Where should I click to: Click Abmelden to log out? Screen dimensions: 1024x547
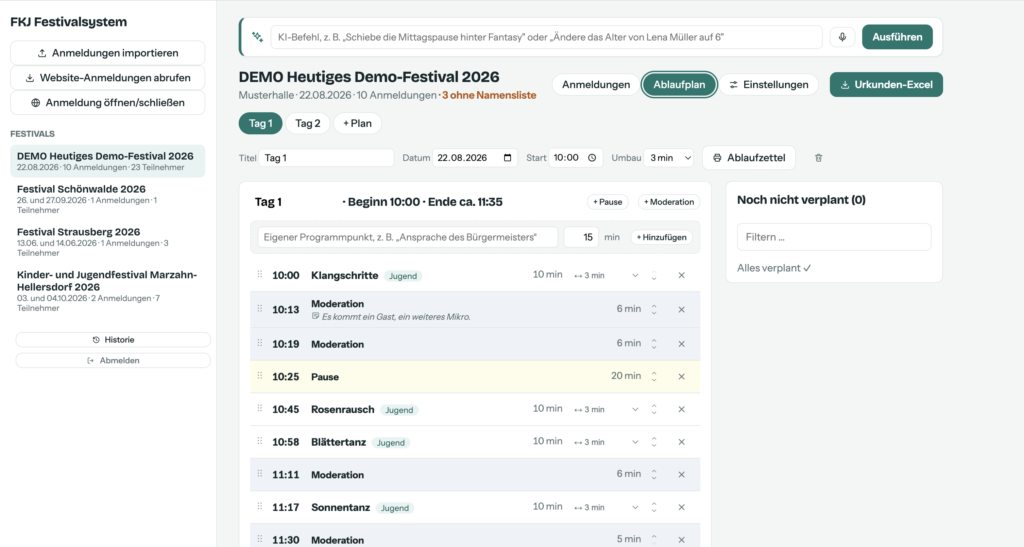113,360
